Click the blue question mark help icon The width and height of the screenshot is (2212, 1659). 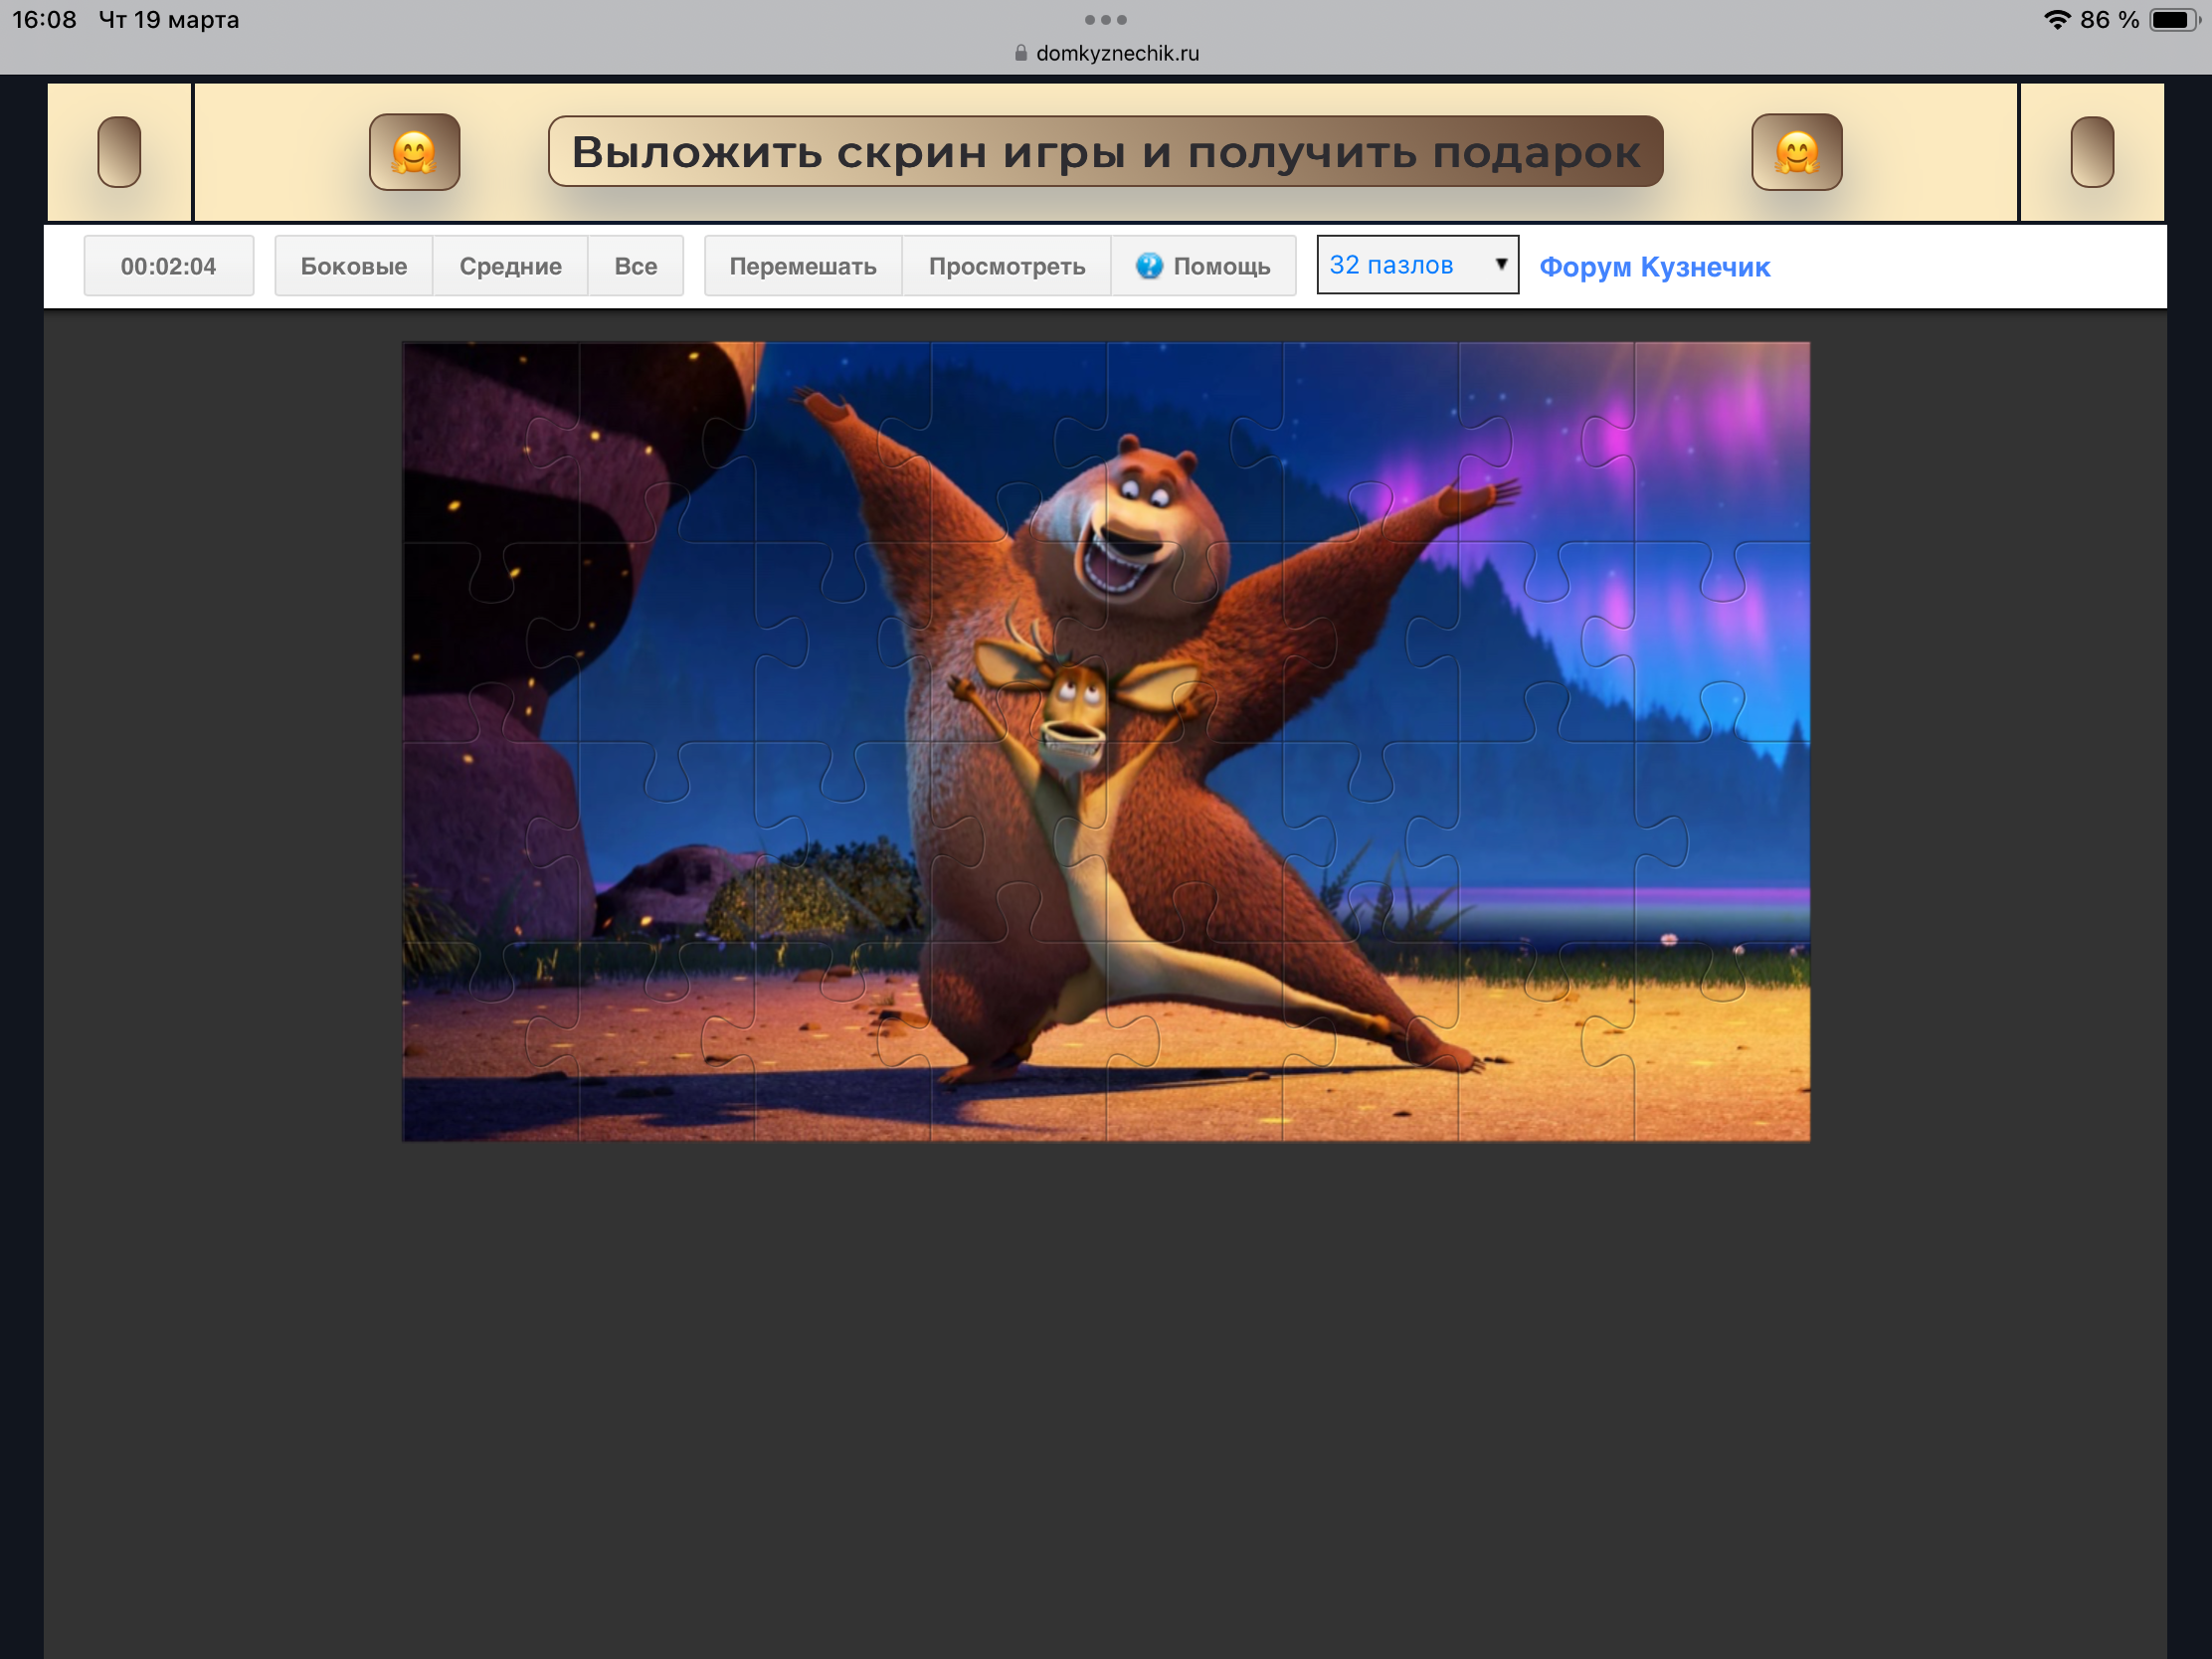click(x=1149, y=266)
